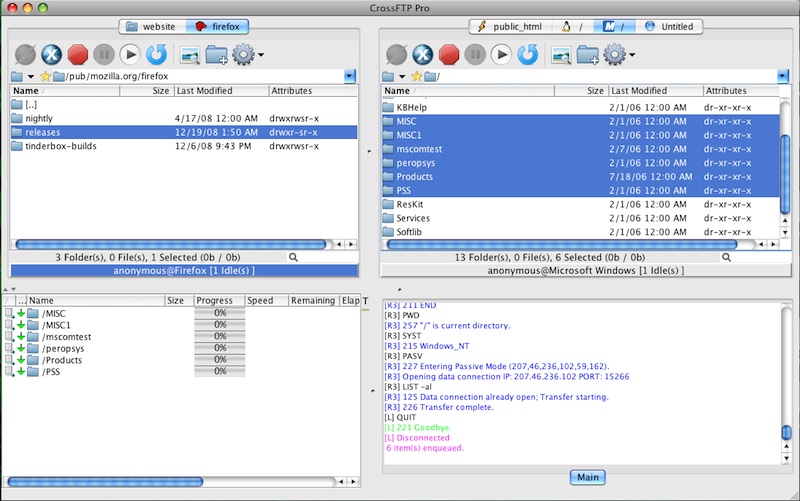Refresh the Firefox directory listing

pos(157,54)
